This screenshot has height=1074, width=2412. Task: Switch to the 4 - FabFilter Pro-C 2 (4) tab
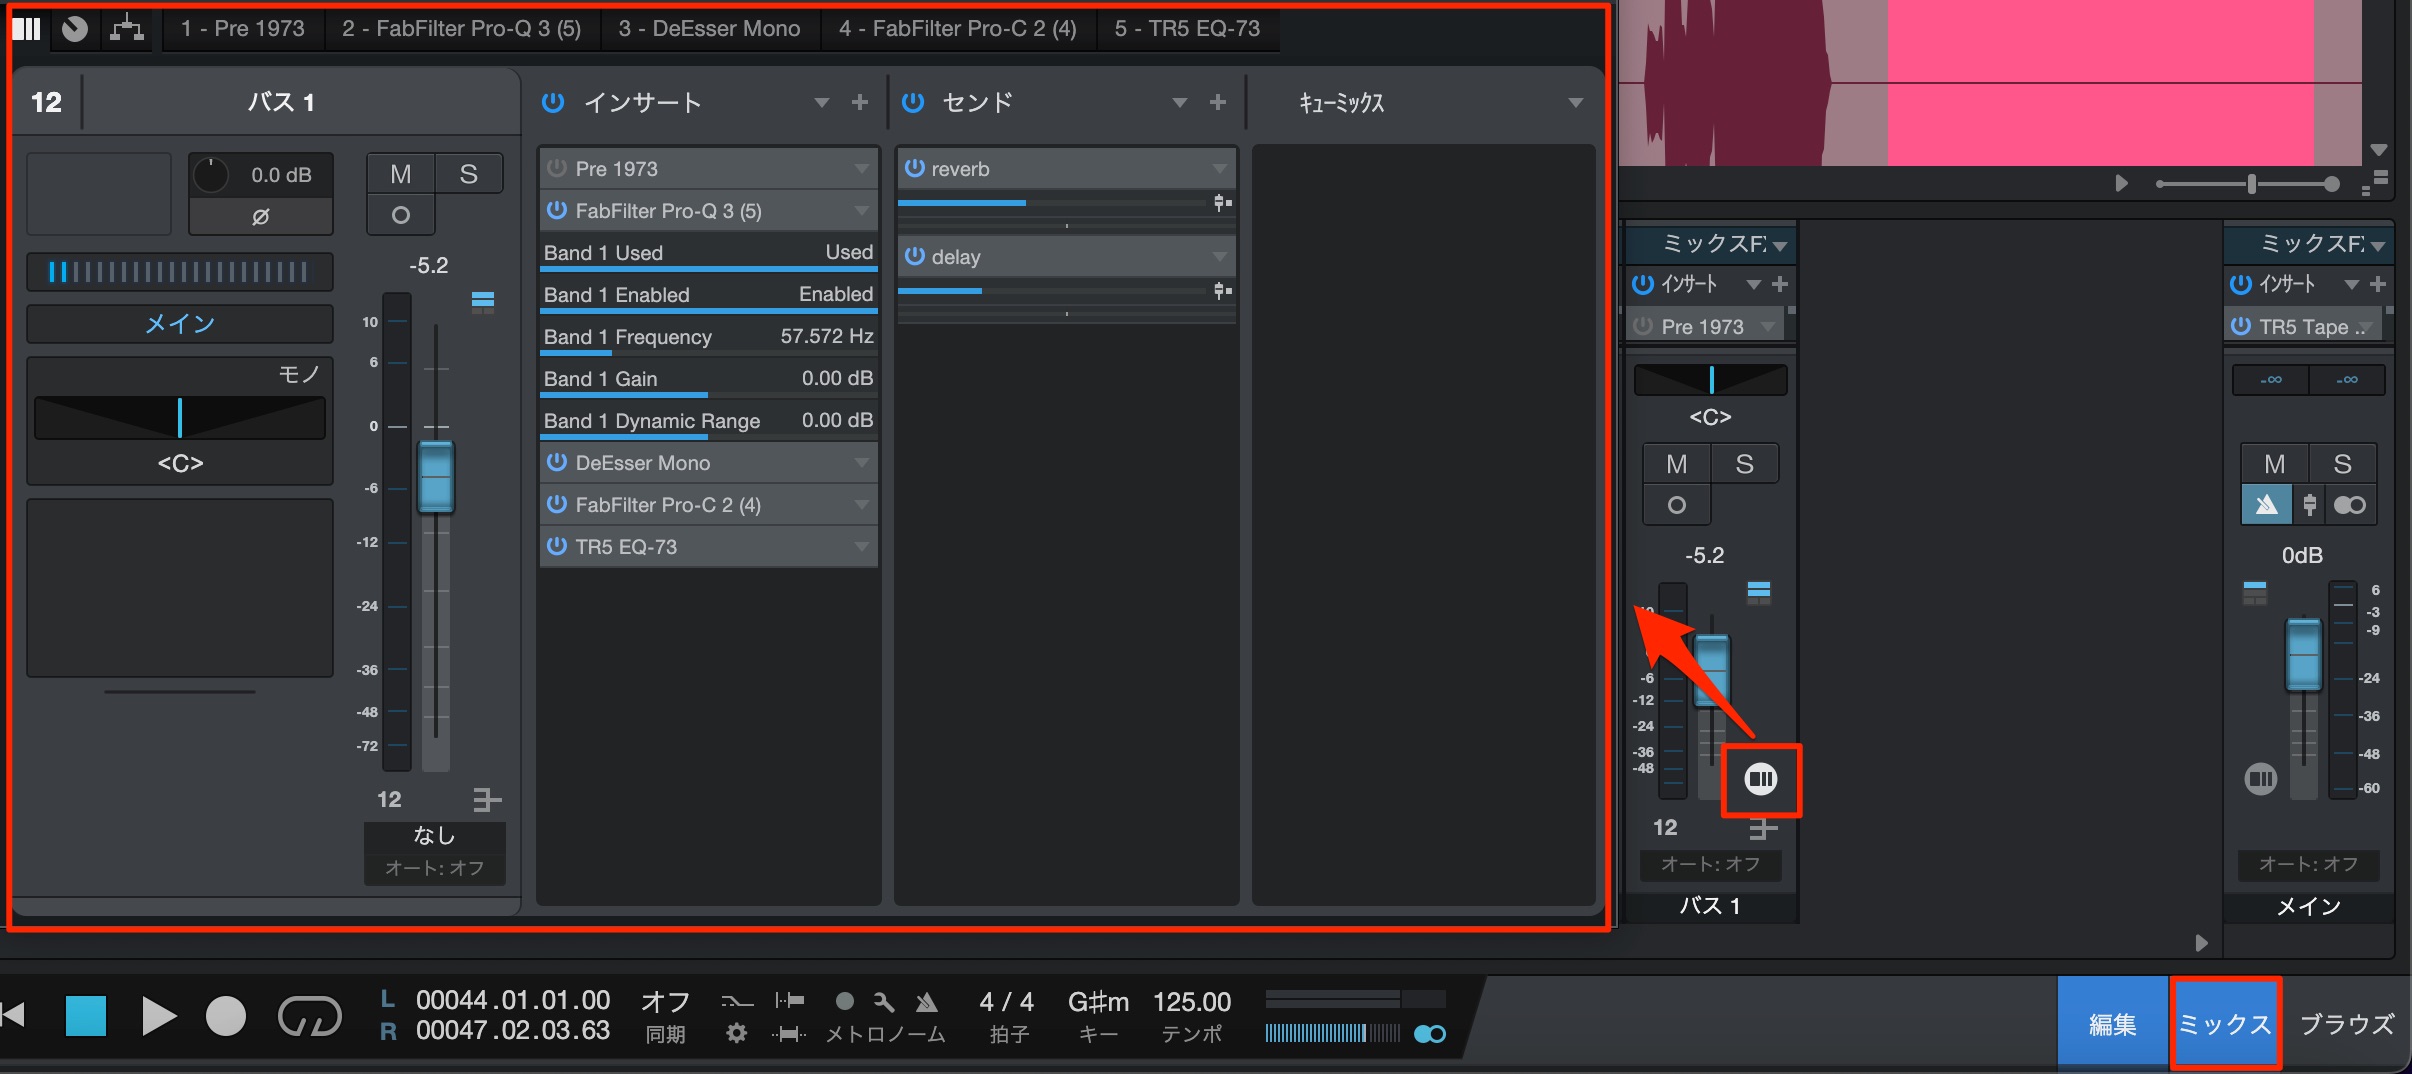click(957, 28)
